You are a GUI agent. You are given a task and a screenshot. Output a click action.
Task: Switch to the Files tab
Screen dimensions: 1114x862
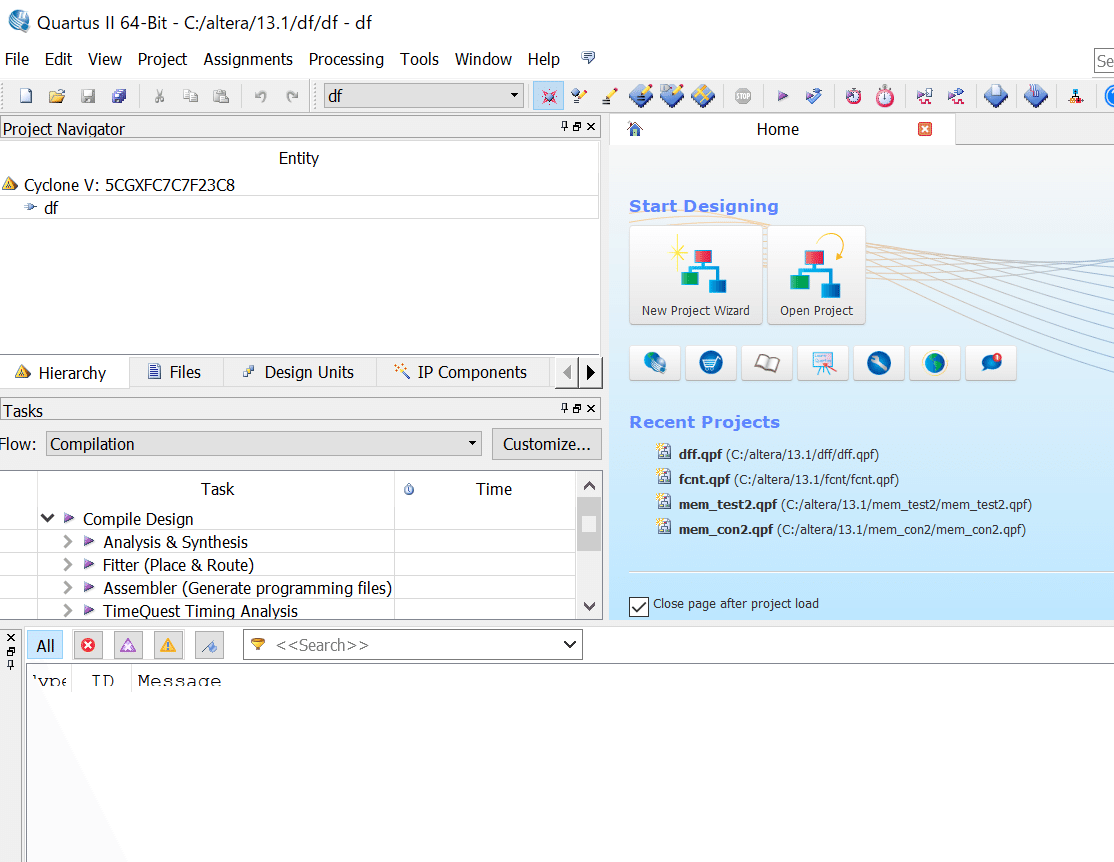175,372
